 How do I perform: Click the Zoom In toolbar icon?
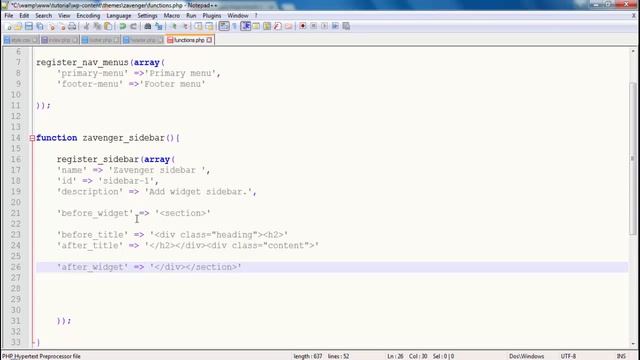pos(173,27)
